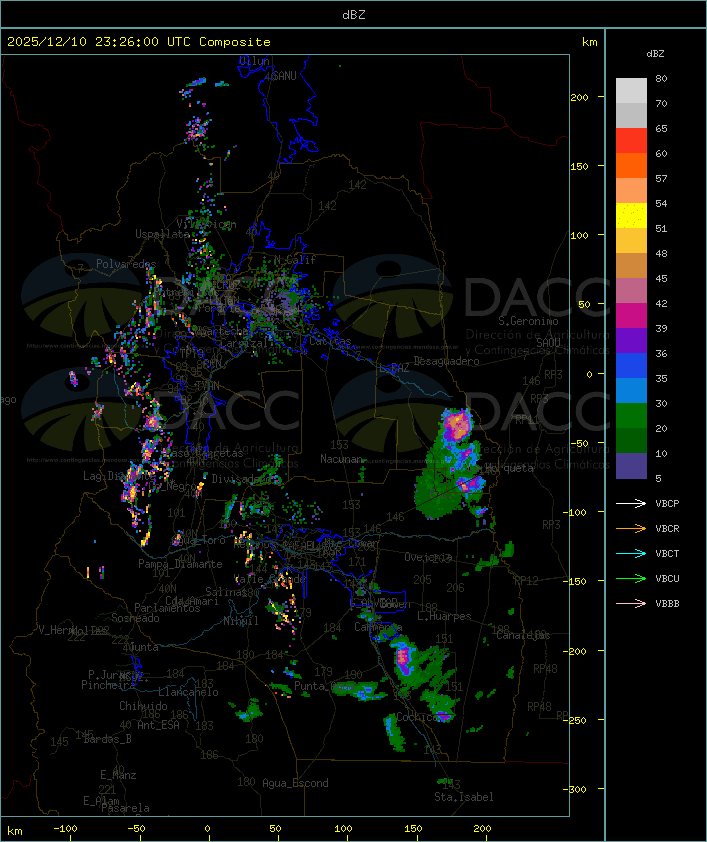Click the -100 tick on the bottom axis
The image size is (707, 842).
pos(65,829)
